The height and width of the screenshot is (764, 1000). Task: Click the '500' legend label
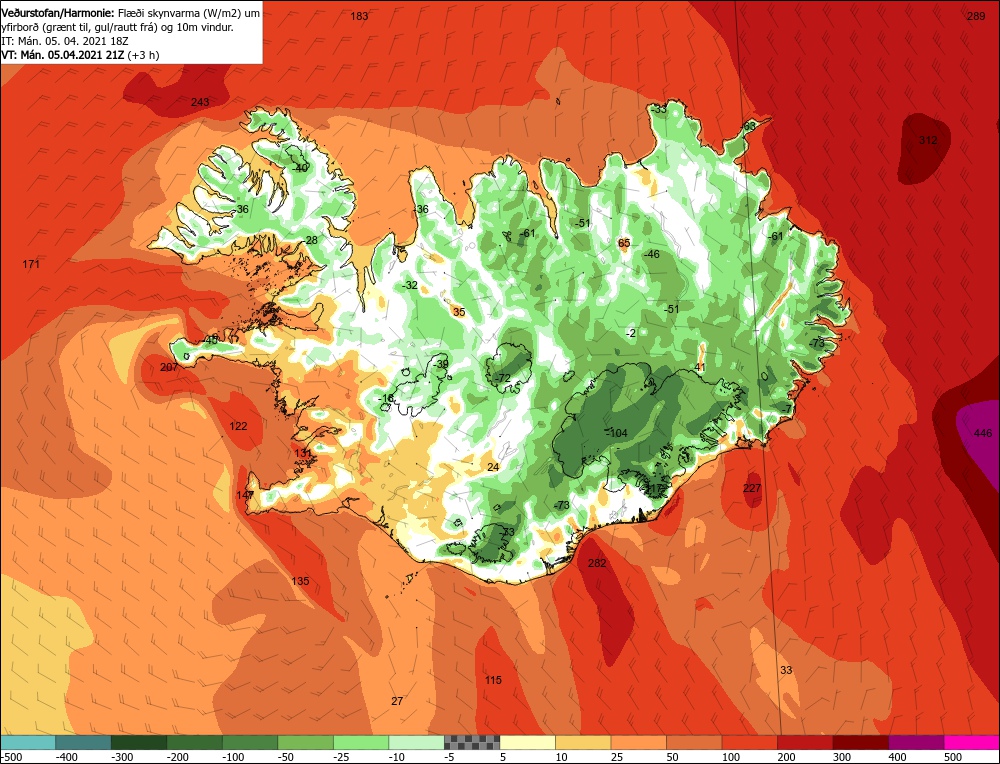(953, 757)
